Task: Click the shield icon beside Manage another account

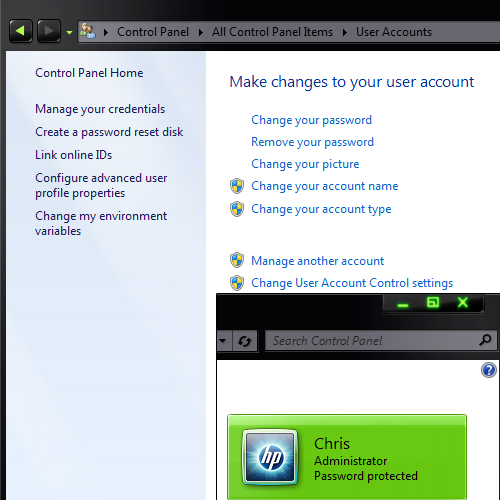Action: point(237,260)
